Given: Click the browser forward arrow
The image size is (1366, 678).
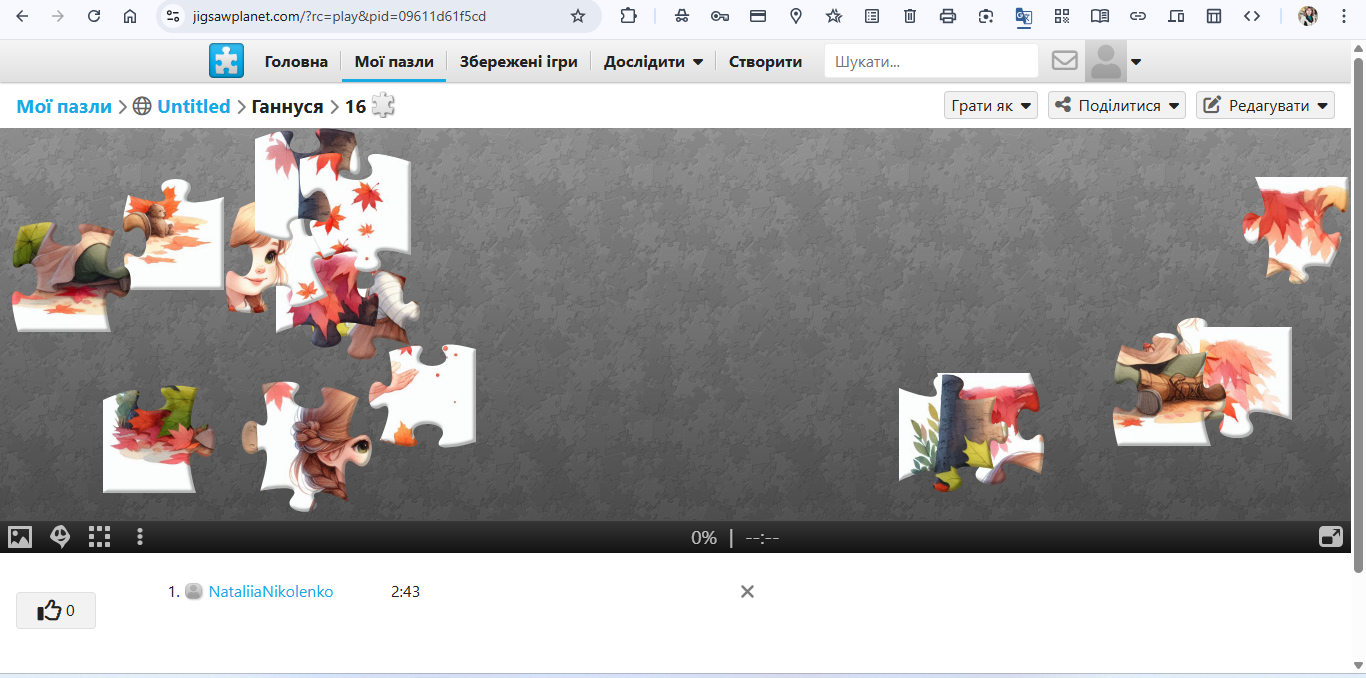Looking at the screenshot, I should coord(58,16).
